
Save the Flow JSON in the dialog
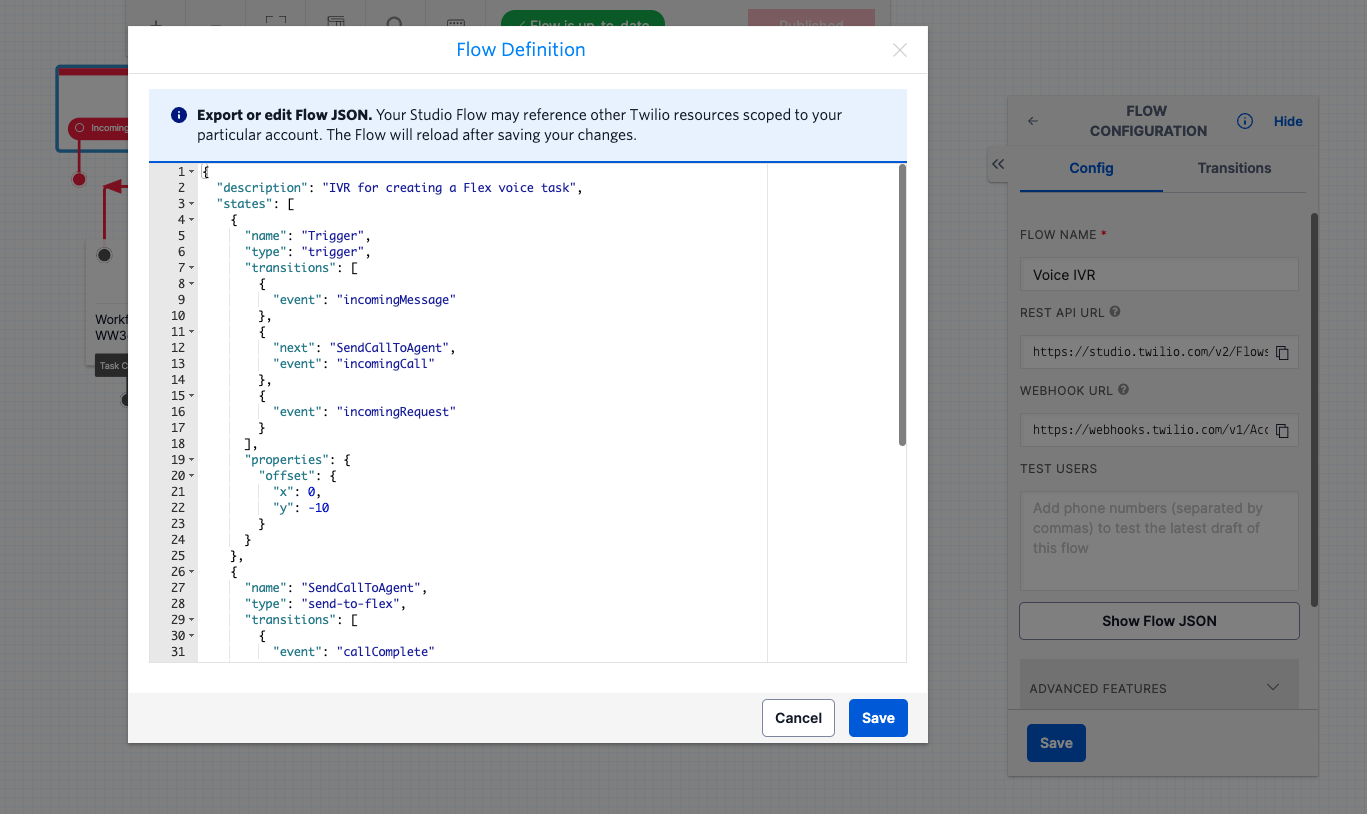tap(878, 718)
